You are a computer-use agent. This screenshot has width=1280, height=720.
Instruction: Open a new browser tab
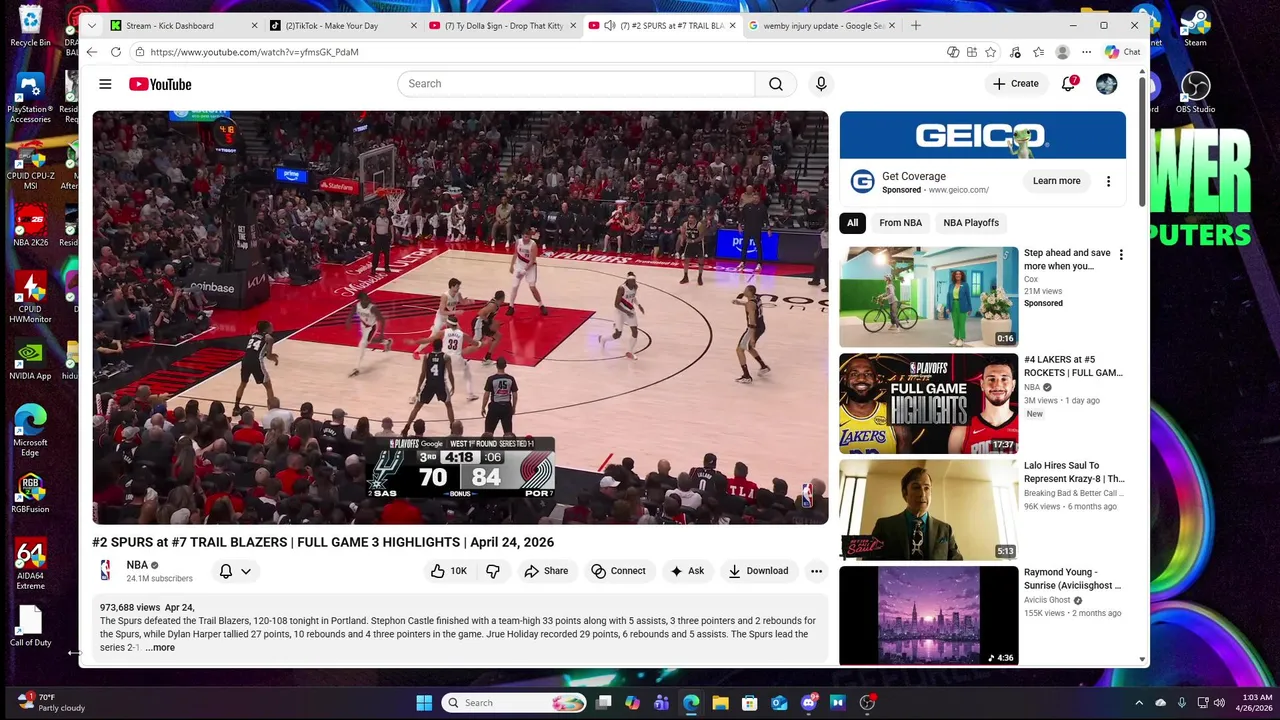[x=916, y=25]
